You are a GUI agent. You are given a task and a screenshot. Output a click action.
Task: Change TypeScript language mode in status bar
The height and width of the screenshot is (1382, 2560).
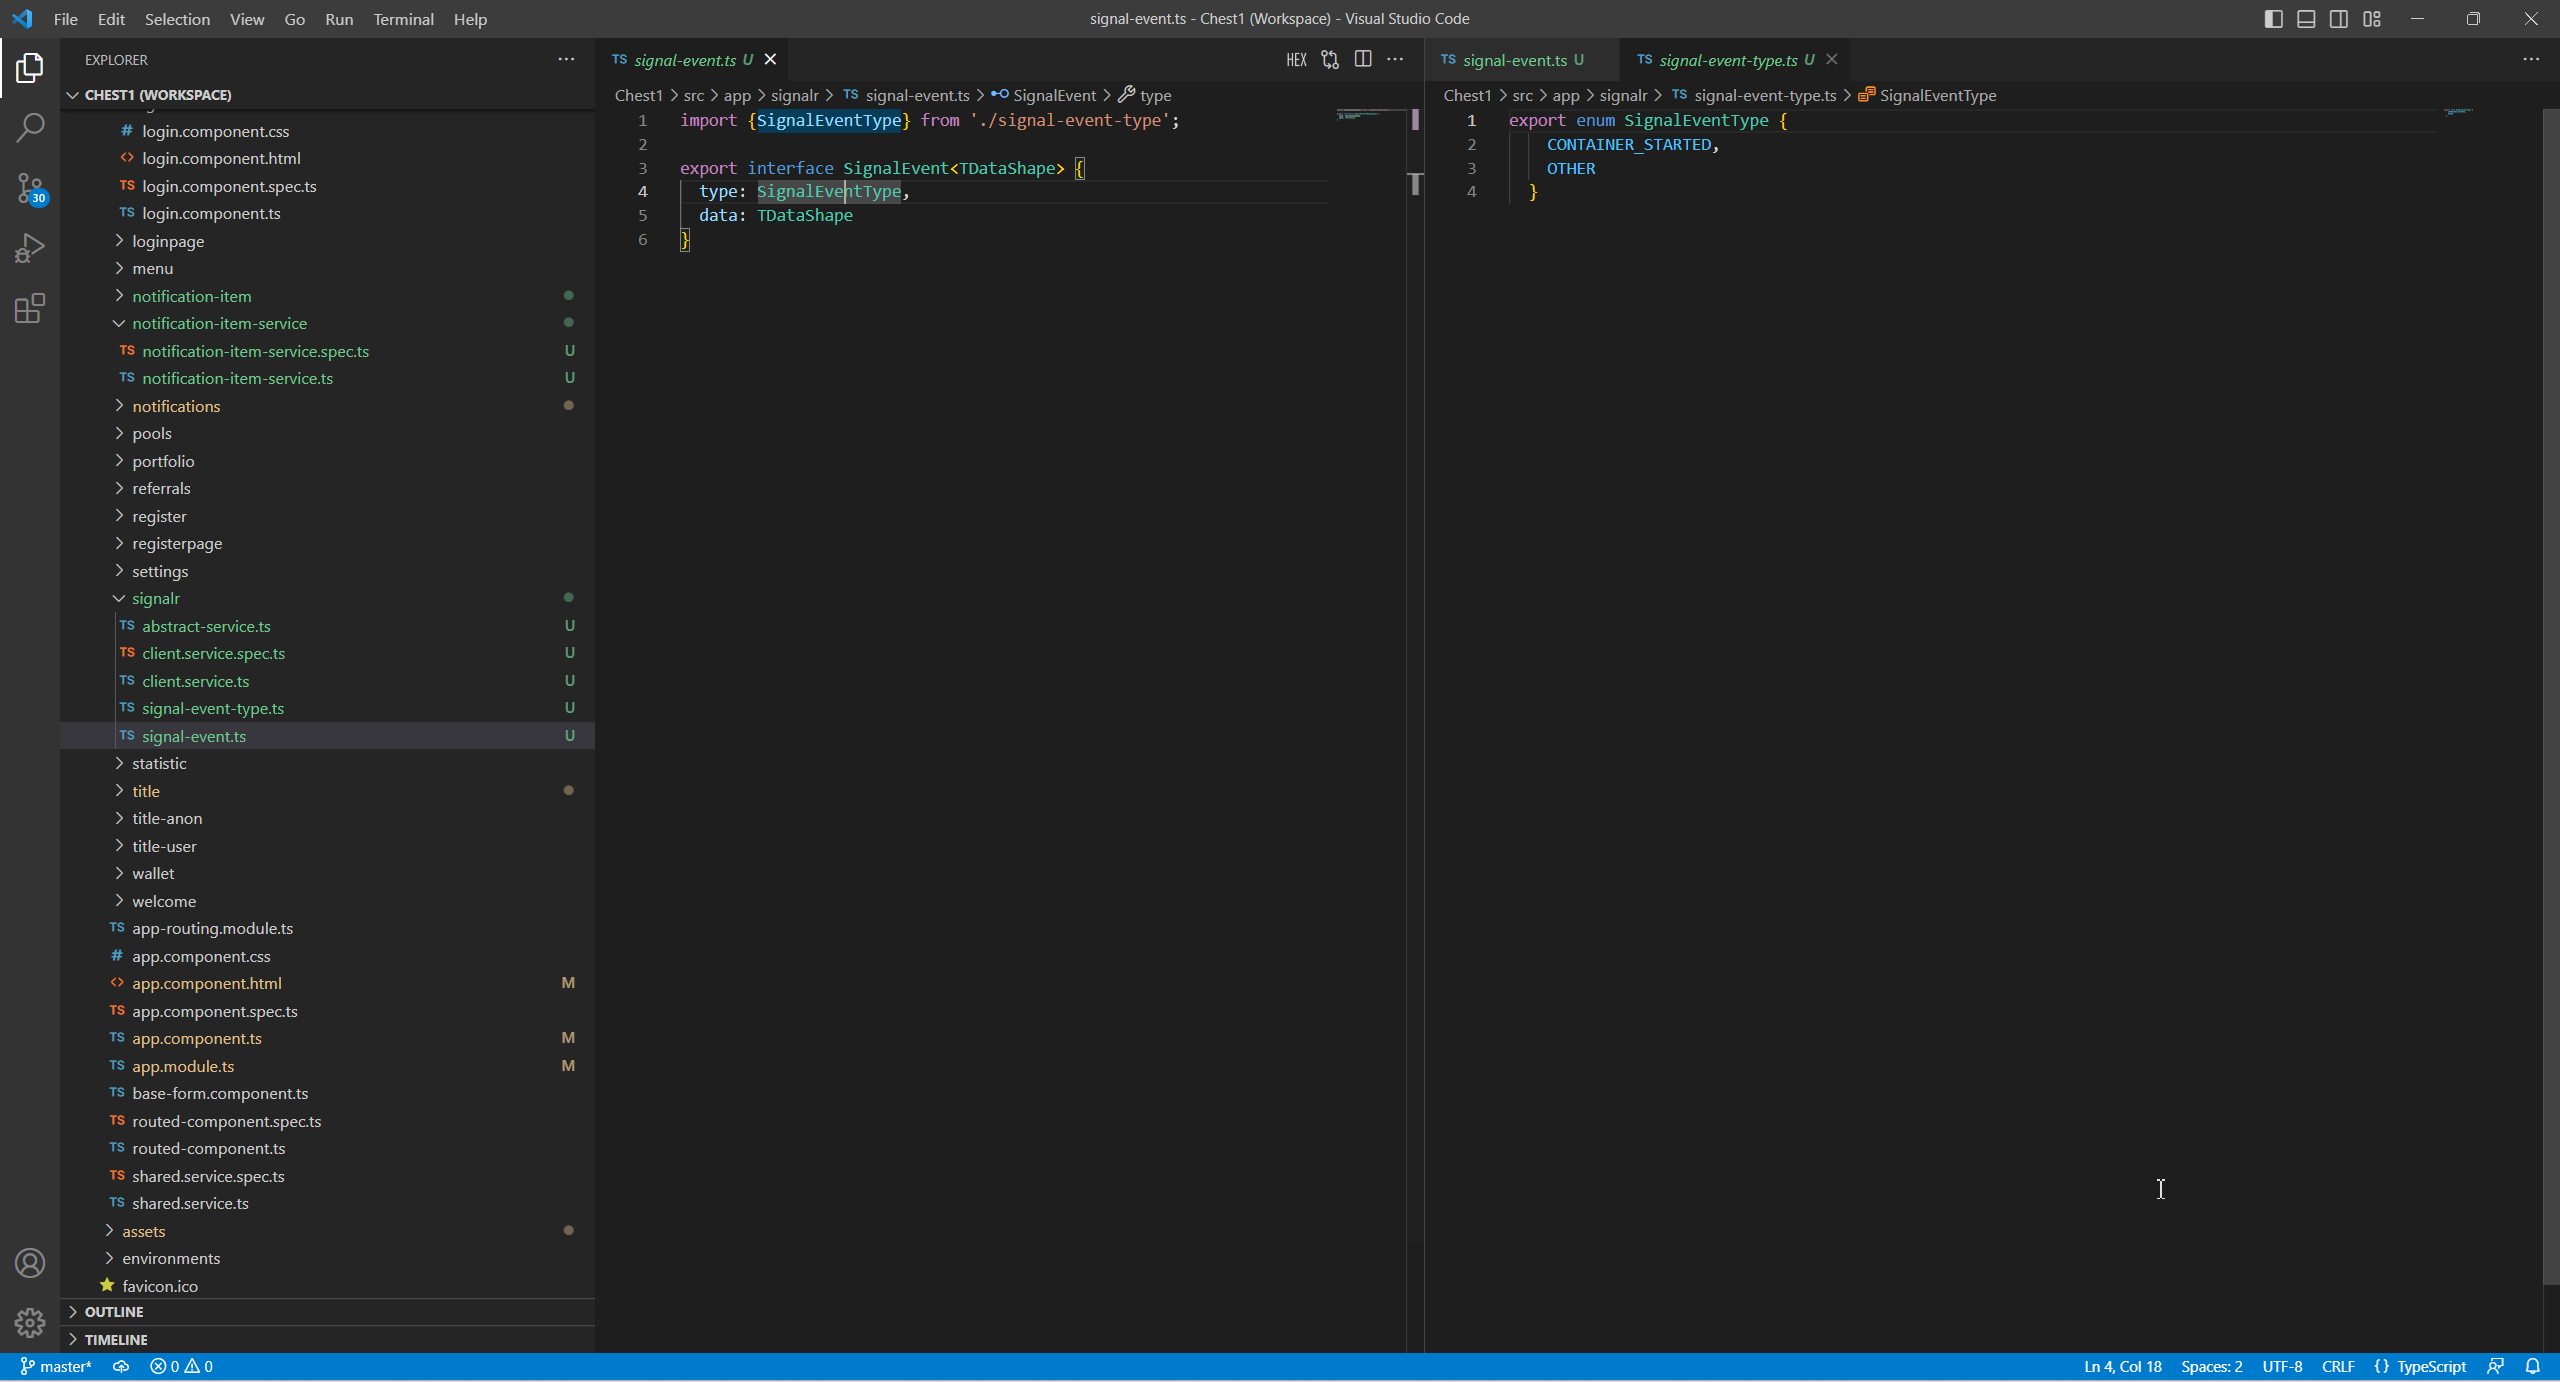click(x=2430, y=1366)
